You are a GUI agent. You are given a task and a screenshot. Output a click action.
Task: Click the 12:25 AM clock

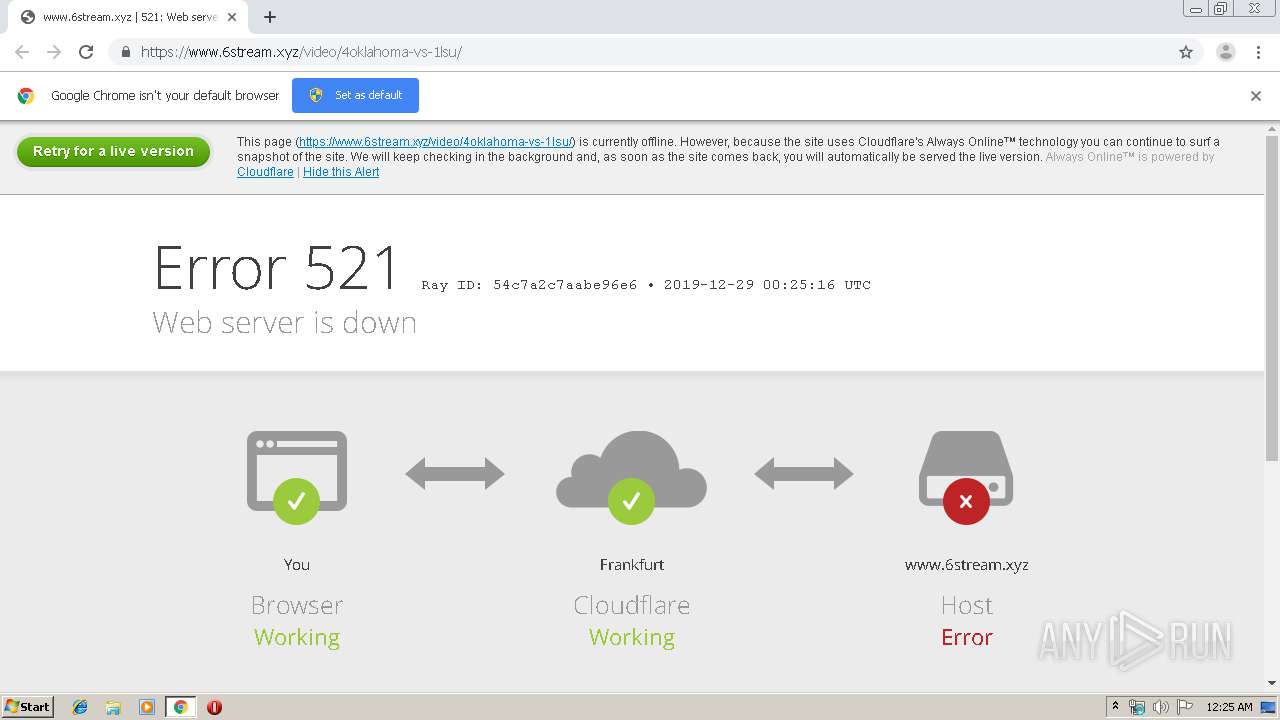pos(1229,707)
